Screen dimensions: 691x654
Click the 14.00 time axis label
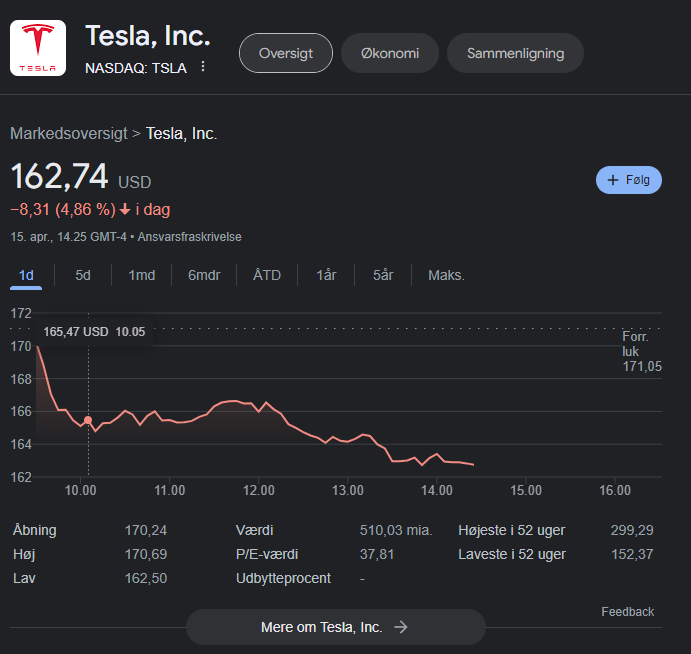[x=437, y=490]
